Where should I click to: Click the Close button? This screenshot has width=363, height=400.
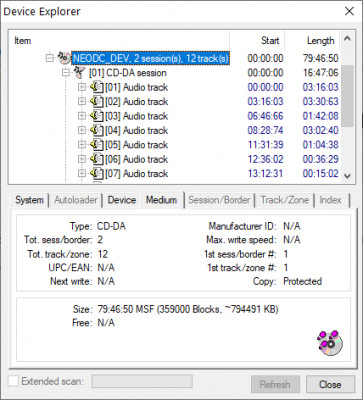click(330, 384)
